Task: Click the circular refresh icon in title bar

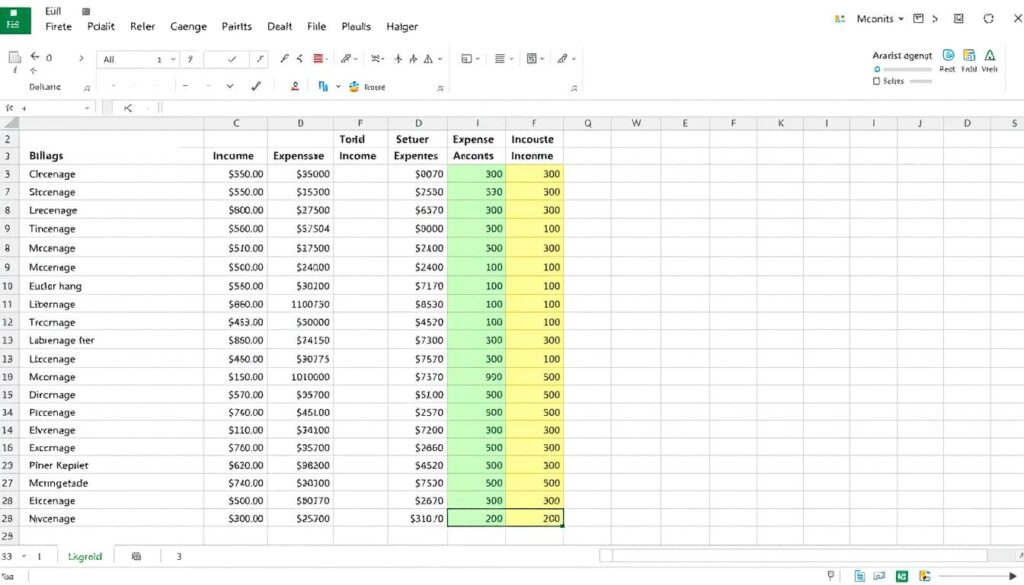Action: tap(989, 19)
